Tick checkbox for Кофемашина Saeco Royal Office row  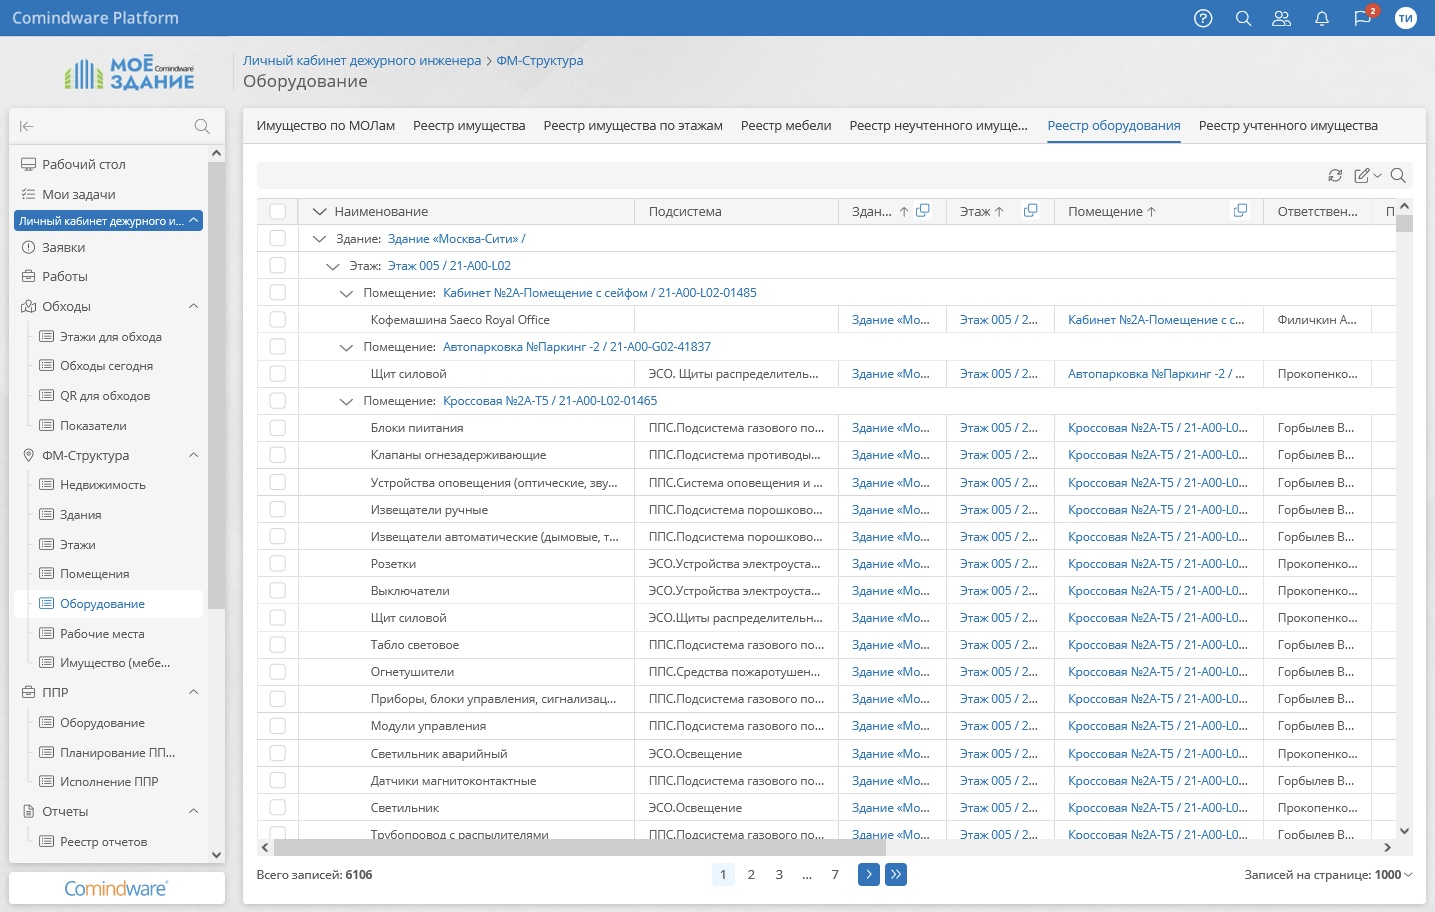(x=278, y=320)
